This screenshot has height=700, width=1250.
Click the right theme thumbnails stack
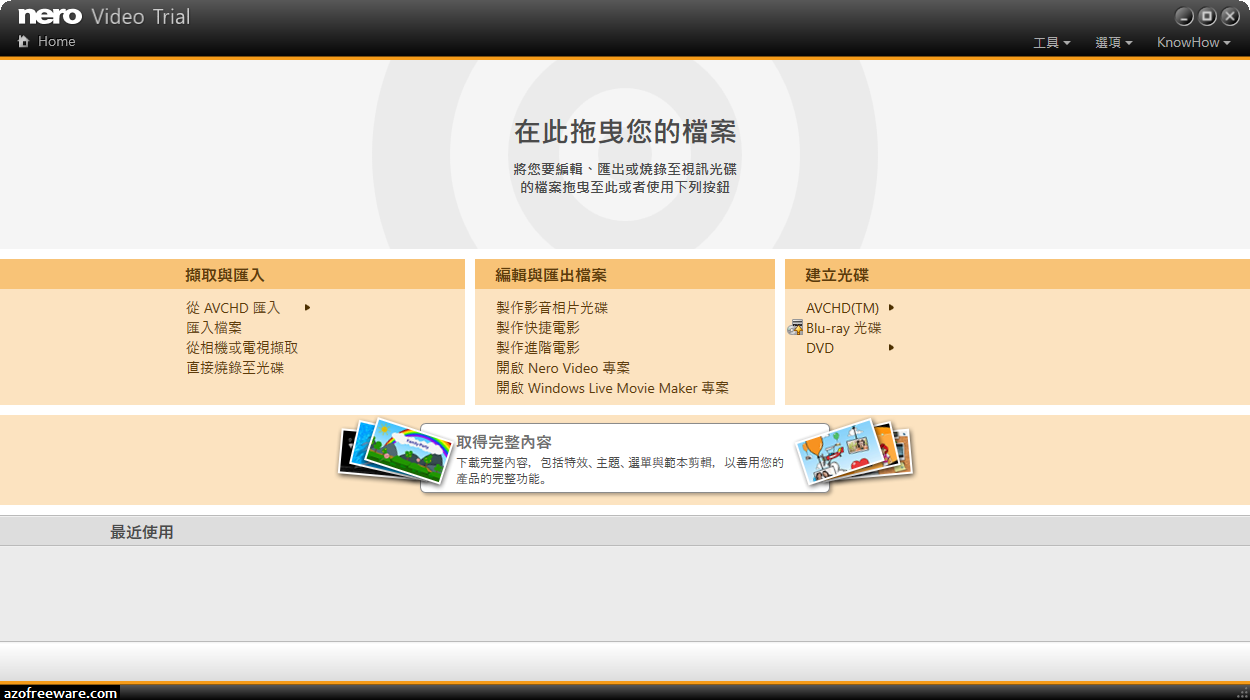pyautogui.click(x=855, y=450)
